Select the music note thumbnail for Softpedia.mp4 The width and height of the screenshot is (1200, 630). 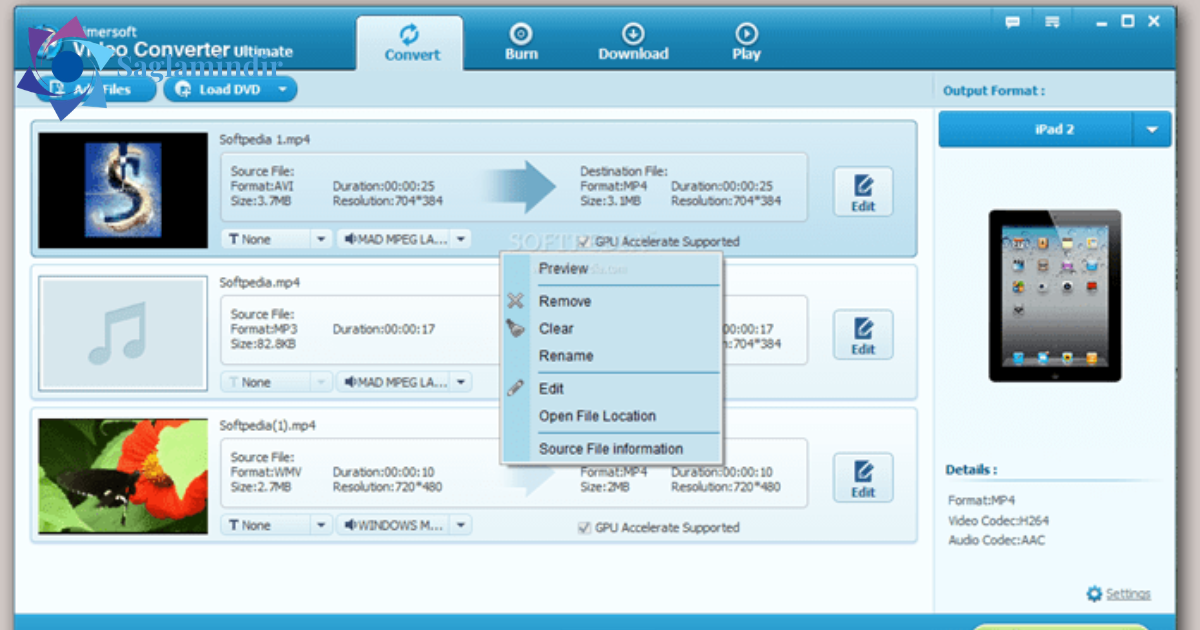pos(123,333)
